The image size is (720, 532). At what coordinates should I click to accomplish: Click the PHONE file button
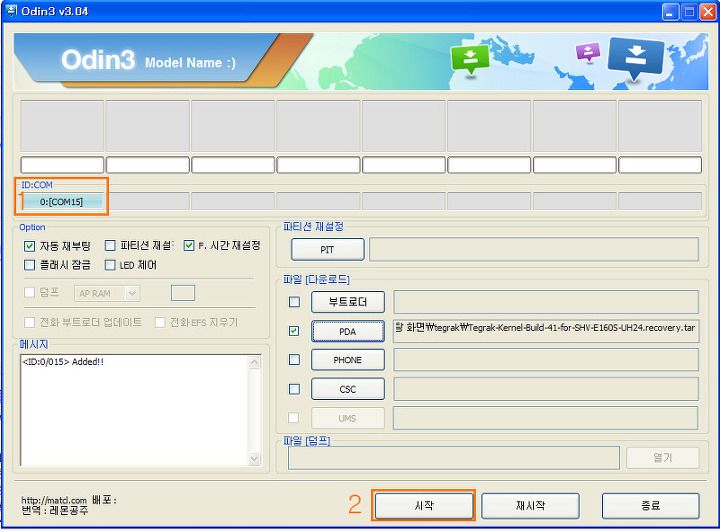tap(348, 360)
